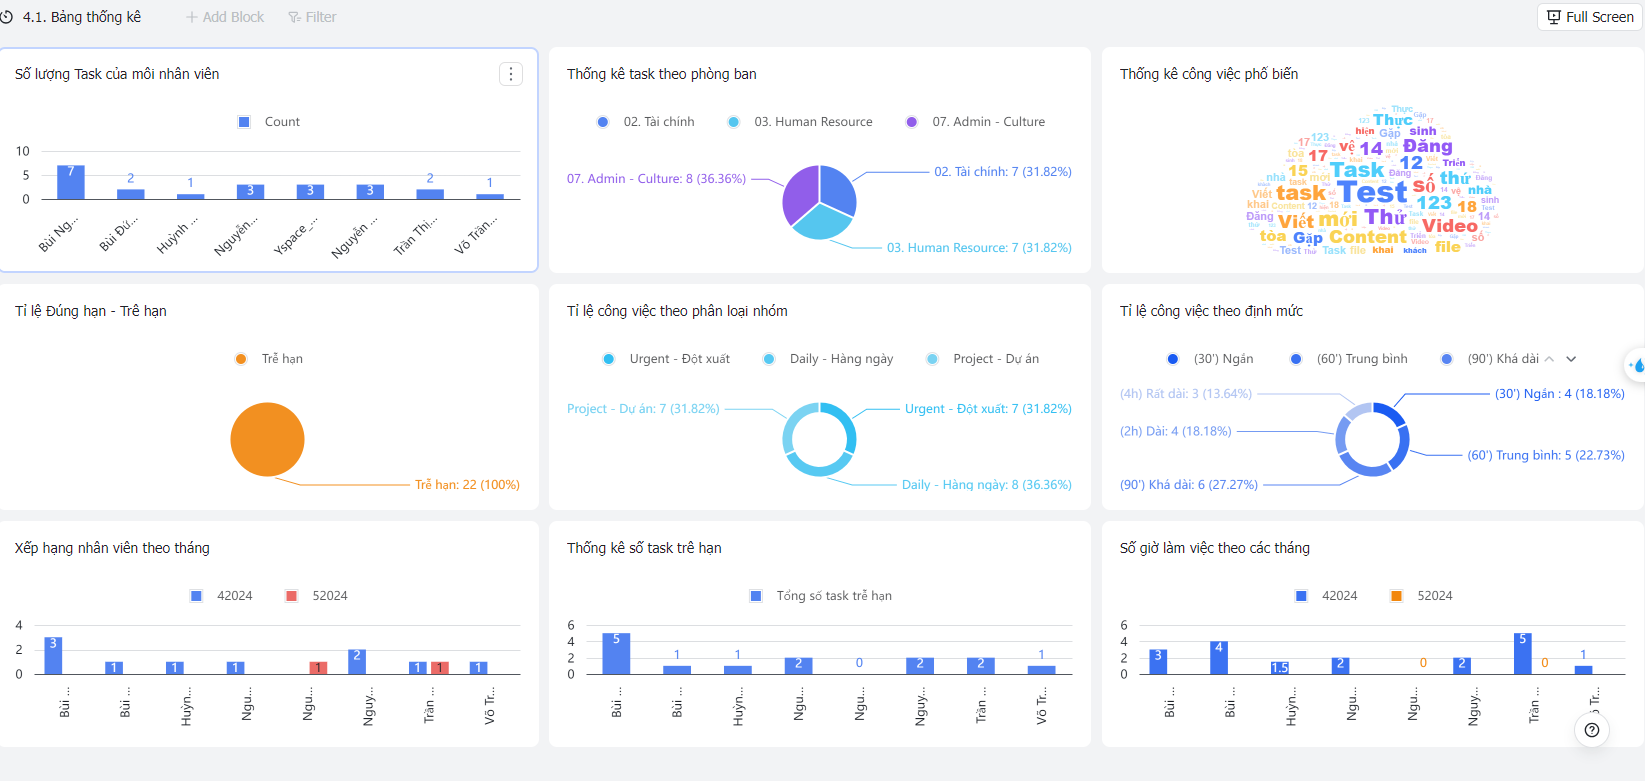
Task: Open the help question mark button
Action: (x=1592, y=730)
